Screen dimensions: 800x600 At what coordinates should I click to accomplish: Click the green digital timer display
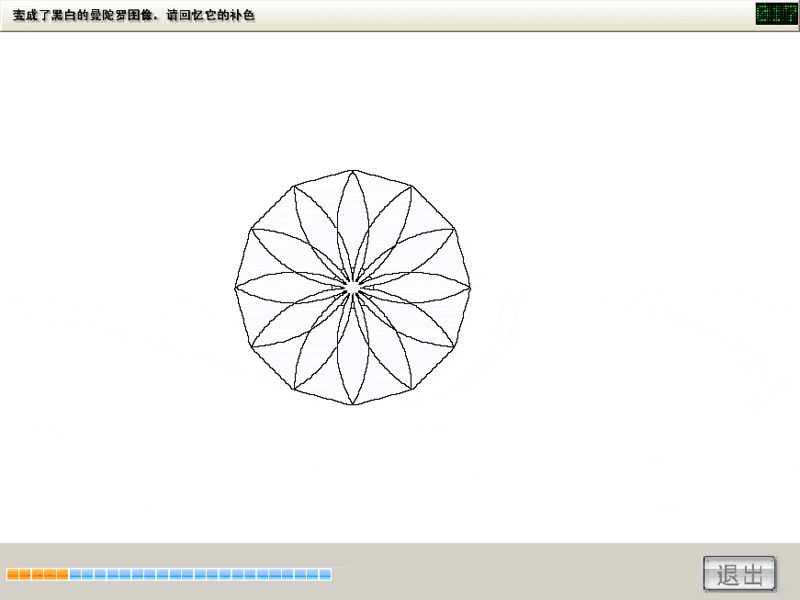pyautogui.click(x=776, y=14)
